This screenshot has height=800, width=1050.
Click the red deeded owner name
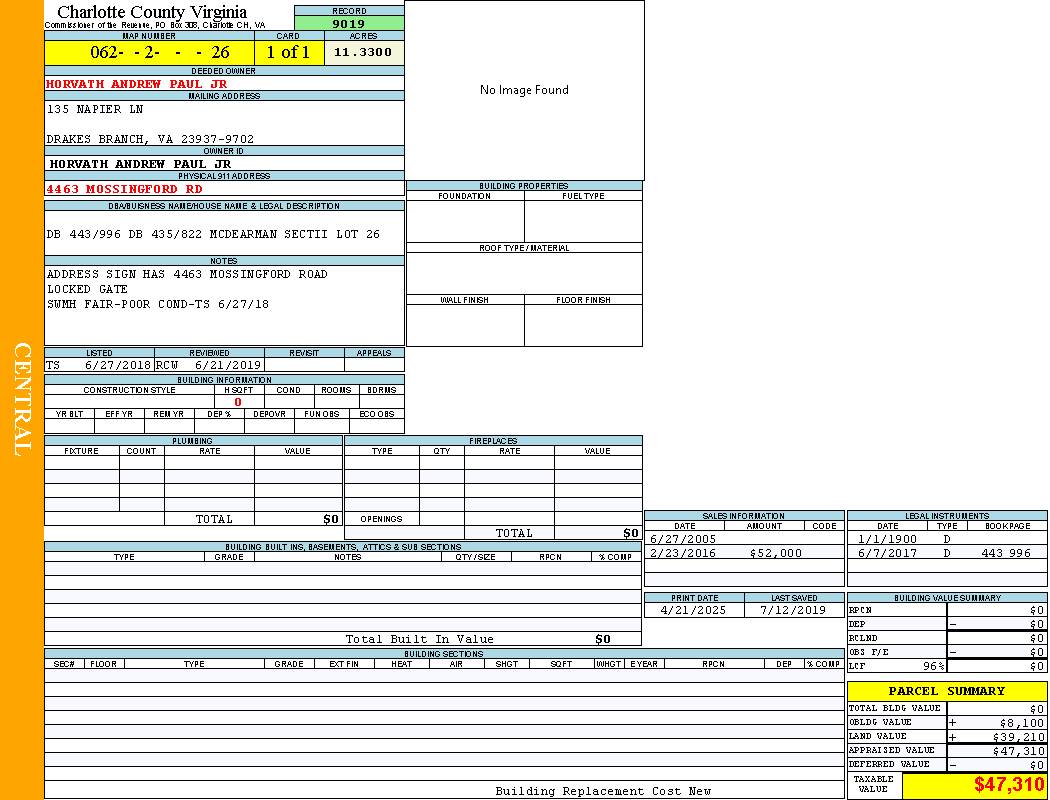(x=136, y=84)
